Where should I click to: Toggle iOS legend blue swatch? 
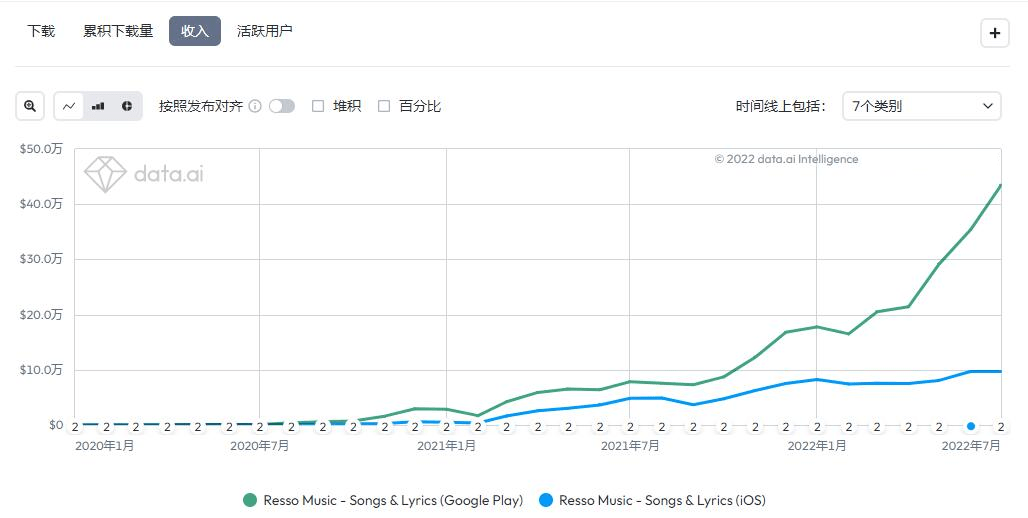point(545,500)
